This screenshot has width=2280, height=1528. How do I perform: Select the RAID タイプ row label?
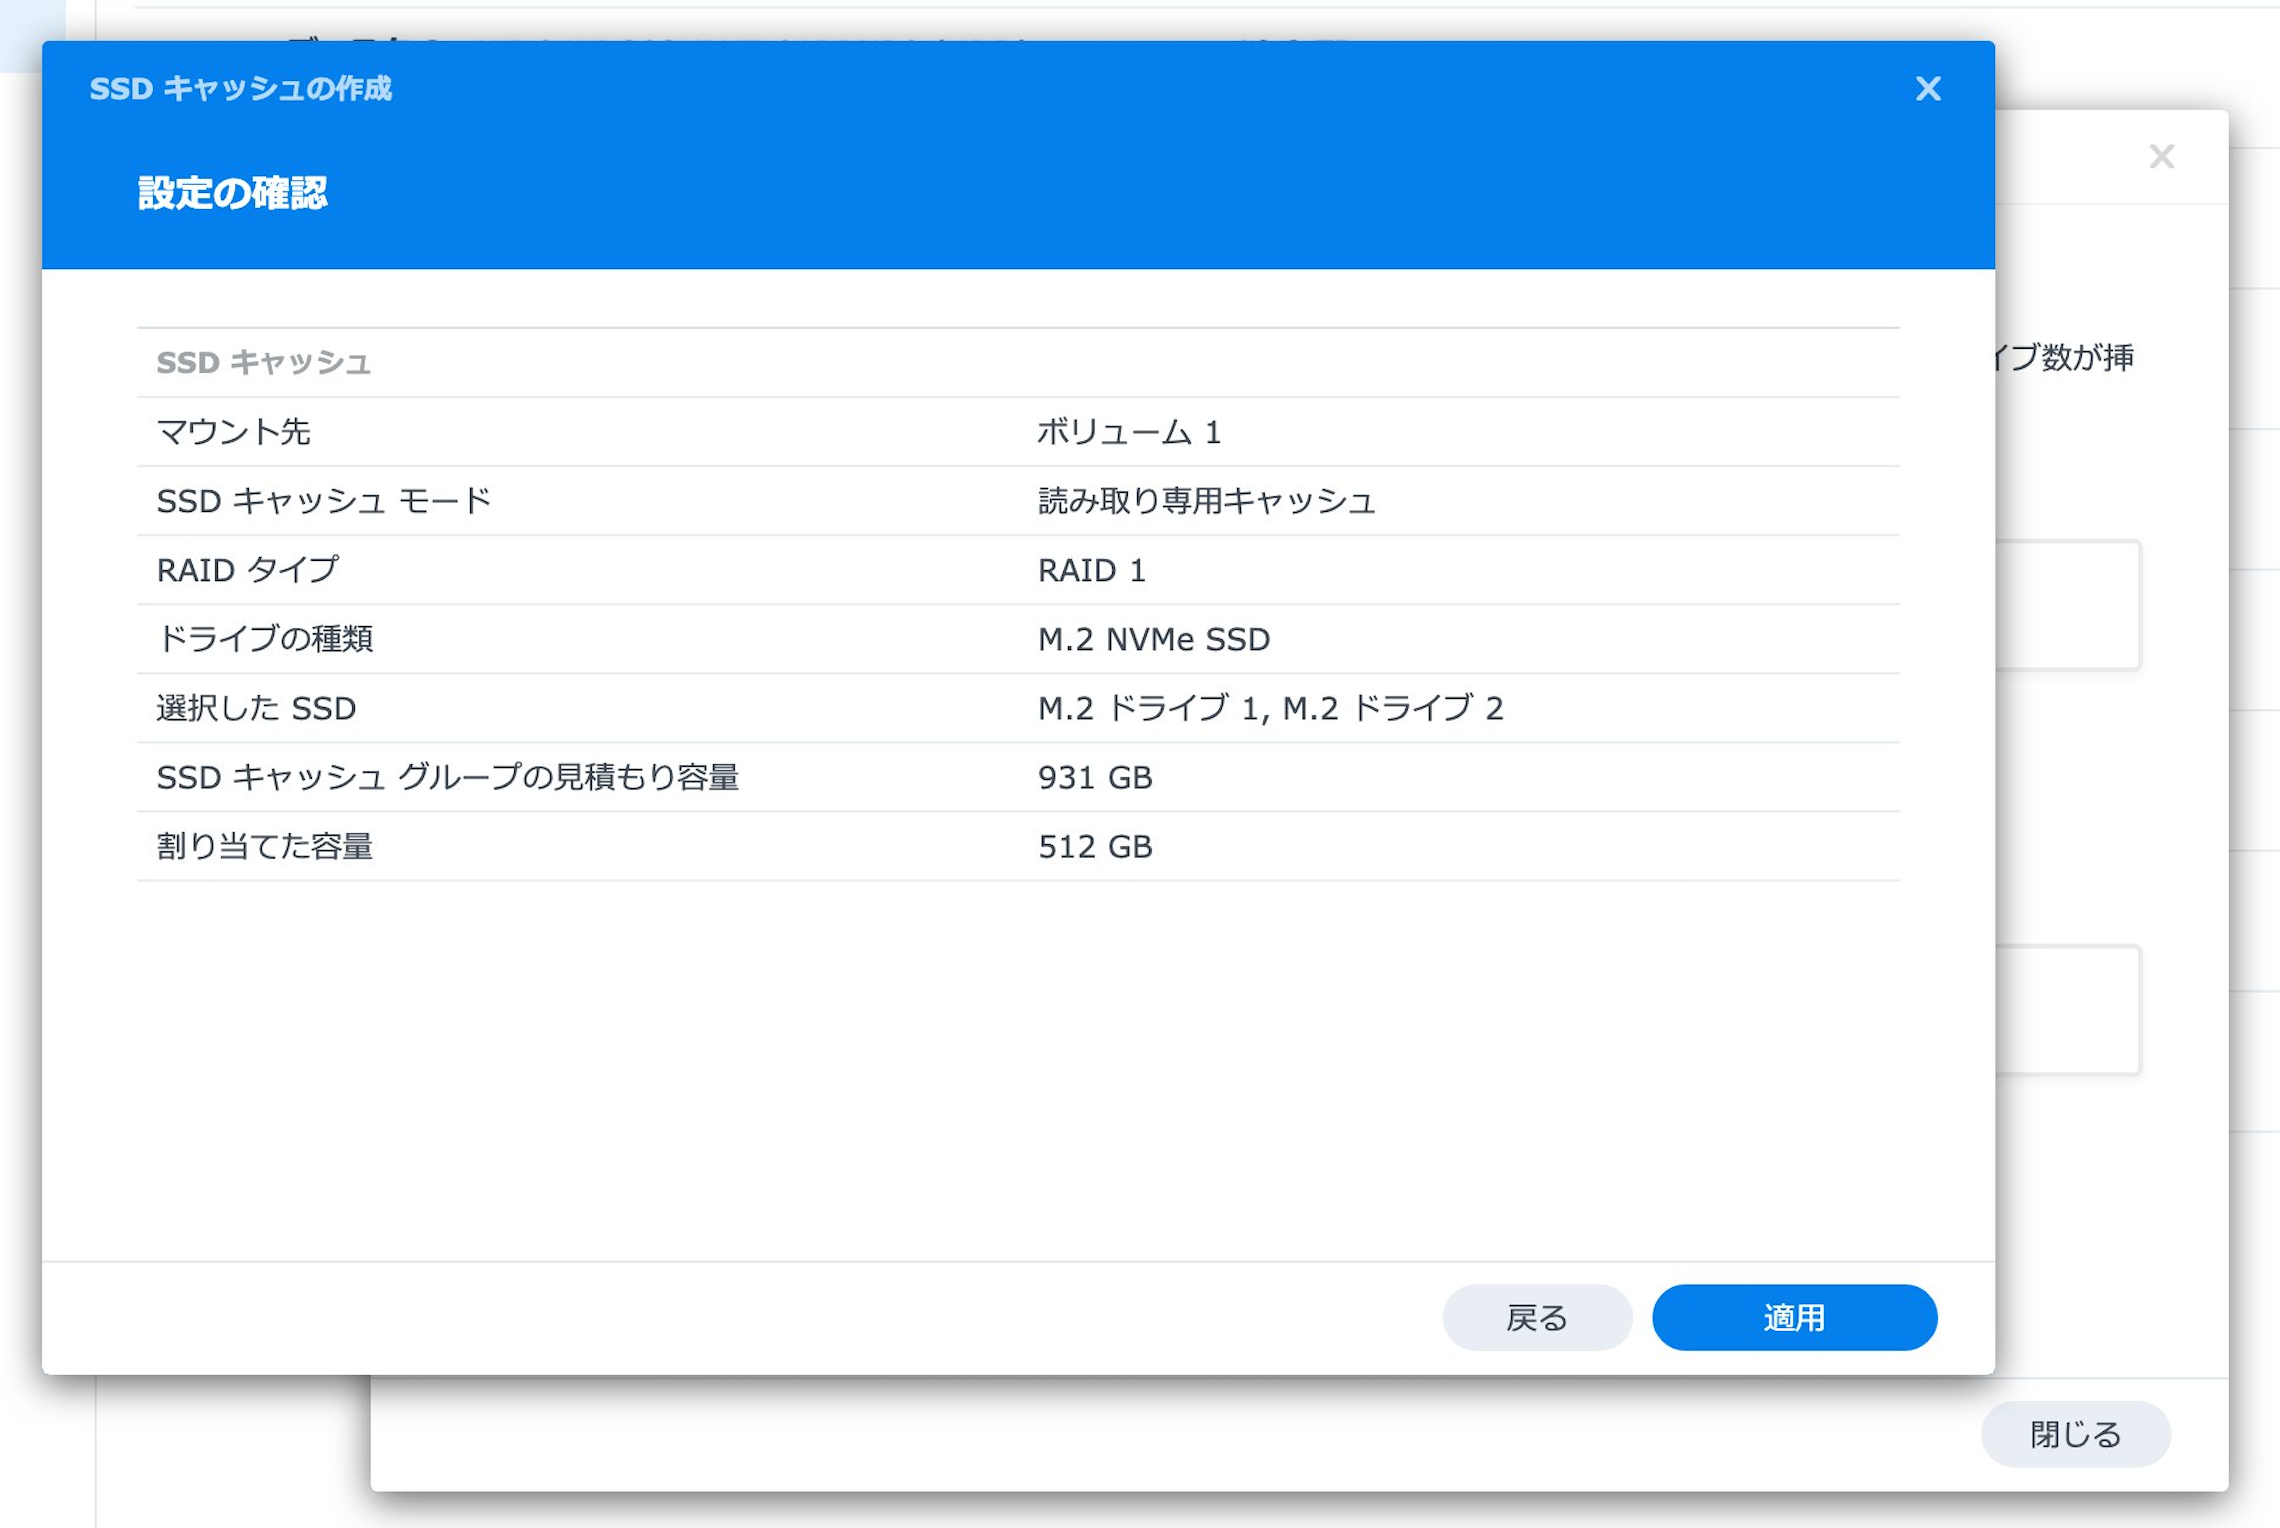[x=247, y=569]
